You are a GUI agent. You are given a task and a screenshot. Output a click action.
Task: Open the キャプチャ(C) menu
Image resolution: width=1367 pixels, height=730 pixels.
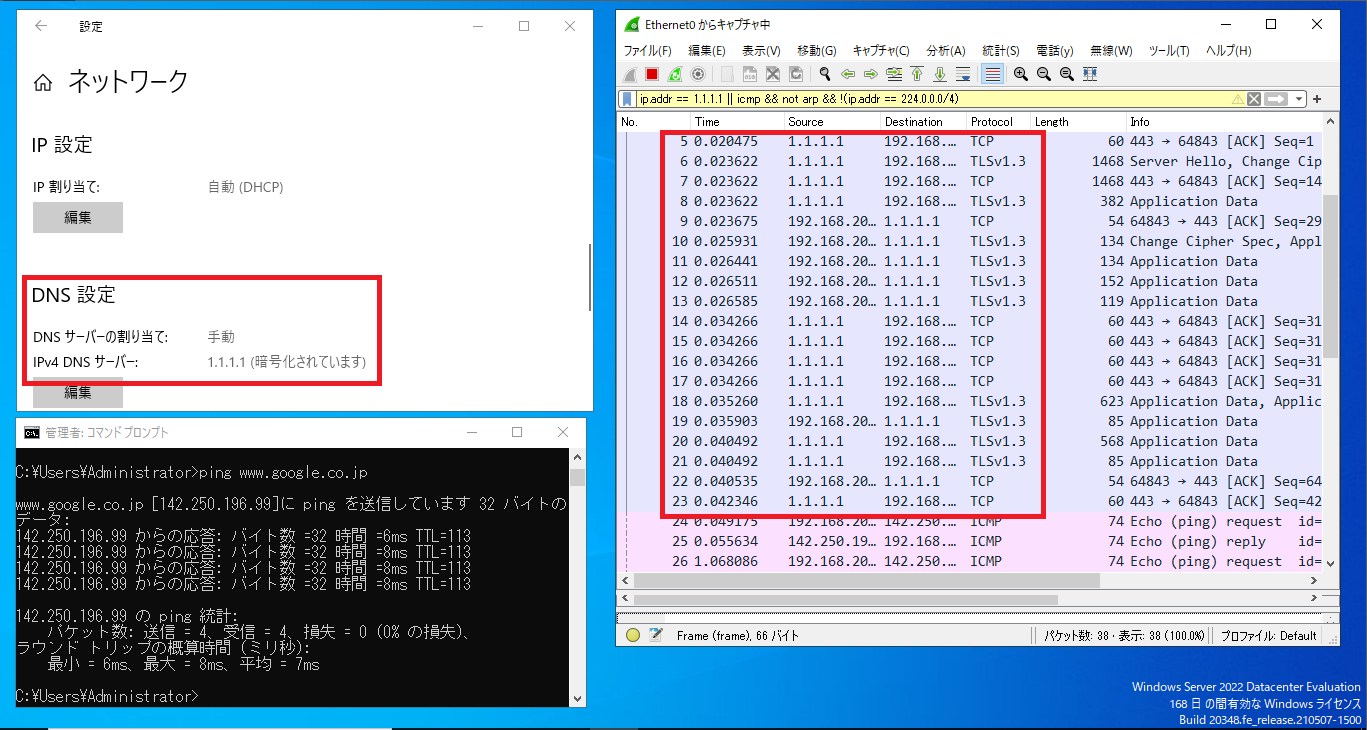click(881, 51)
